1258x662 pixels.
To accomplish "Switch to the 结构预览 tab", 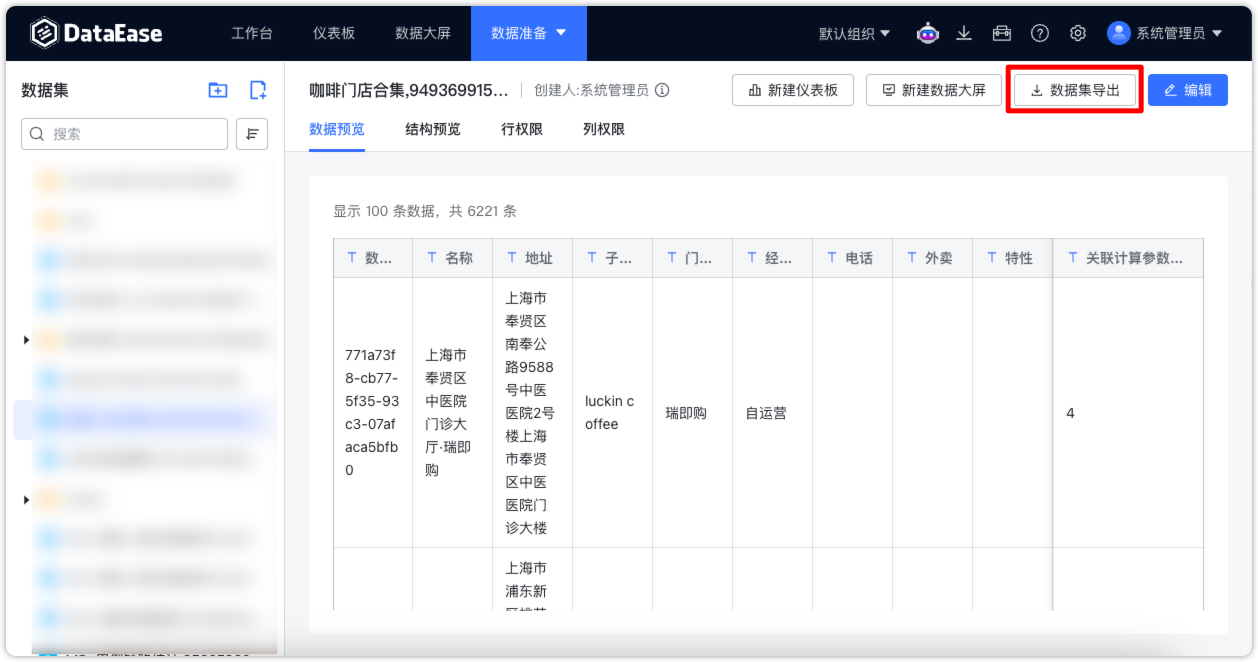I will pos(431,129).
